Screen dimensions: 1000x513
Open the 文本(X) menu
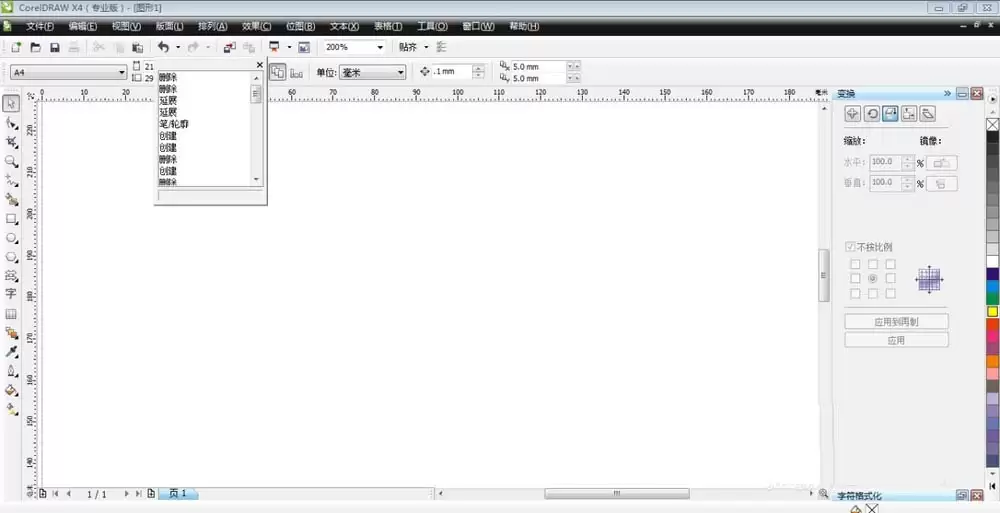tap(344, 26)
